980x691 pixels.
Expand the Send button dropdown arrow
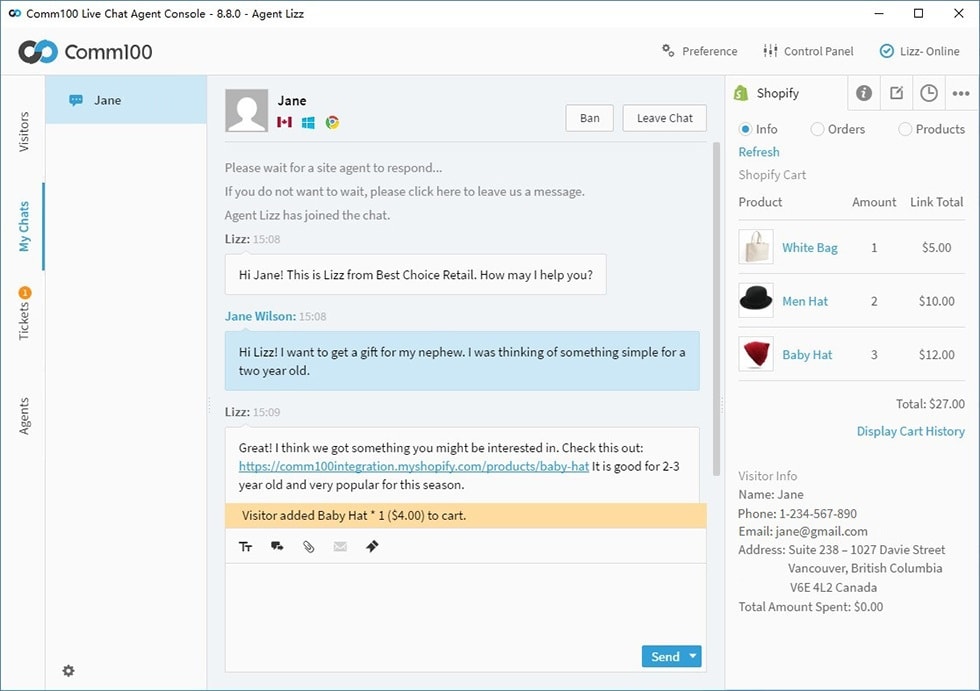click(692, 656)
